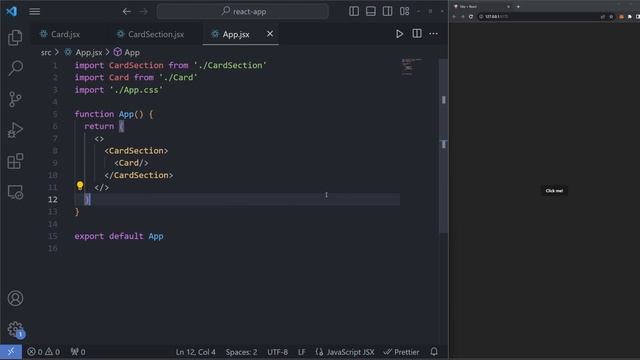Screen dimensions: 640x360
Task: Click 'export default App' on line 15
Action: pos(119,236)
